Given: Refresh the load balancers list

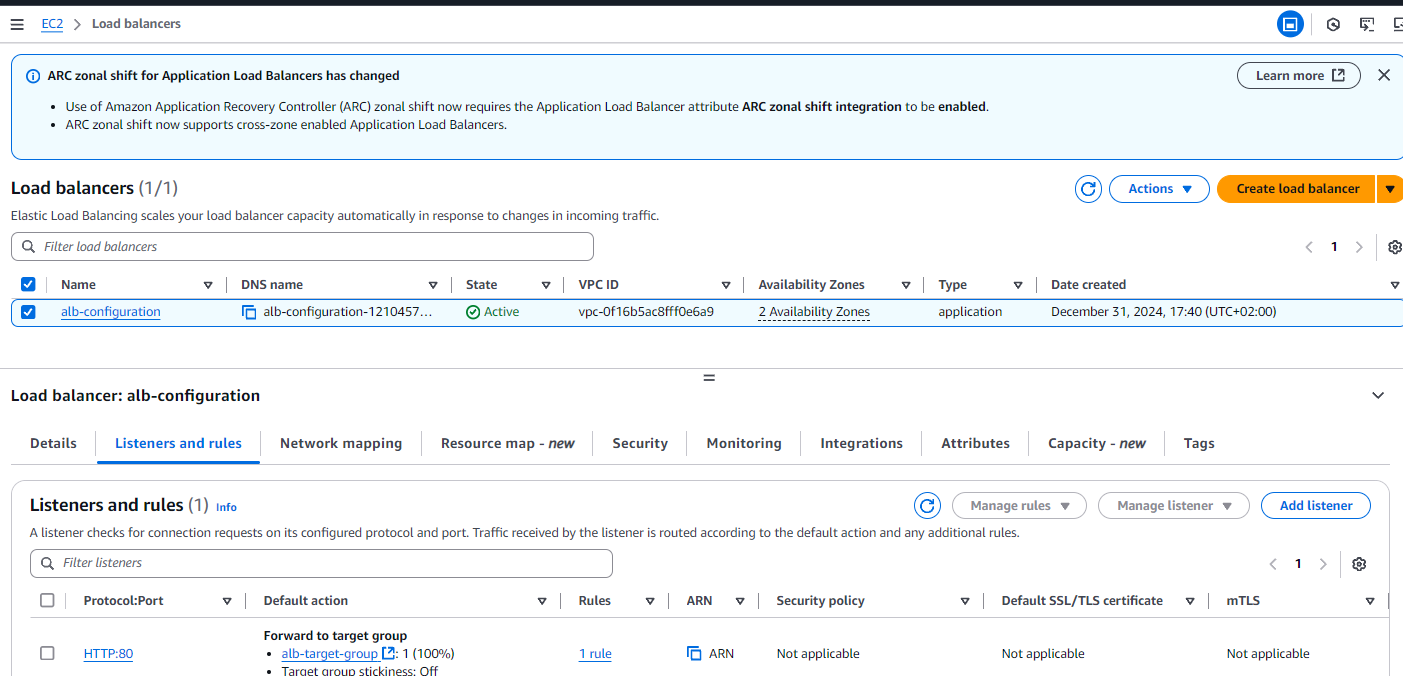Looking at the screenshot, I should point(1087,189).
